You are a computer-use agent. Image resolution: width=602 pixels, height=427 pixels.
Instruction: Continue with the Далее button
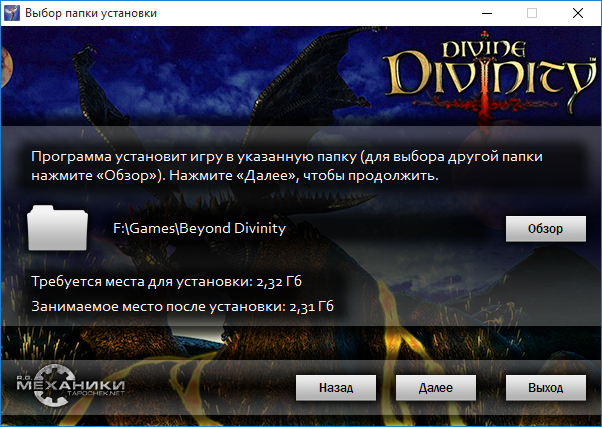pos(436,388)
